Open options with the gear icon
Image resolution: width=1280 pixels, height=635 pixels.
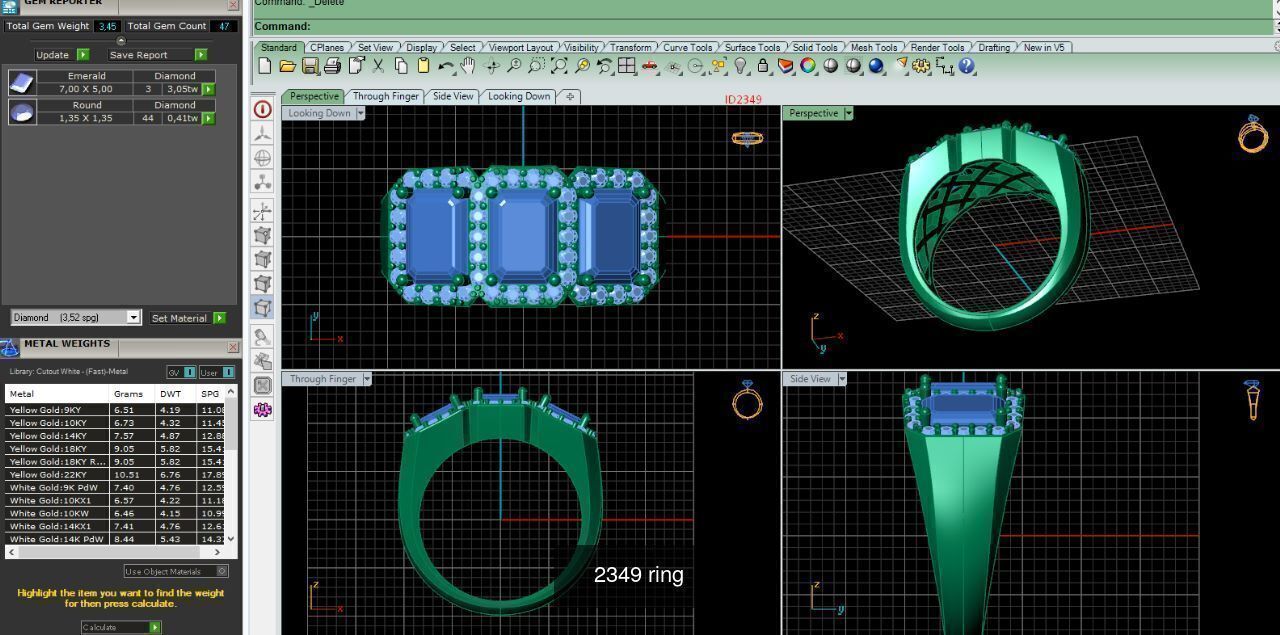[x=921, y=66]
